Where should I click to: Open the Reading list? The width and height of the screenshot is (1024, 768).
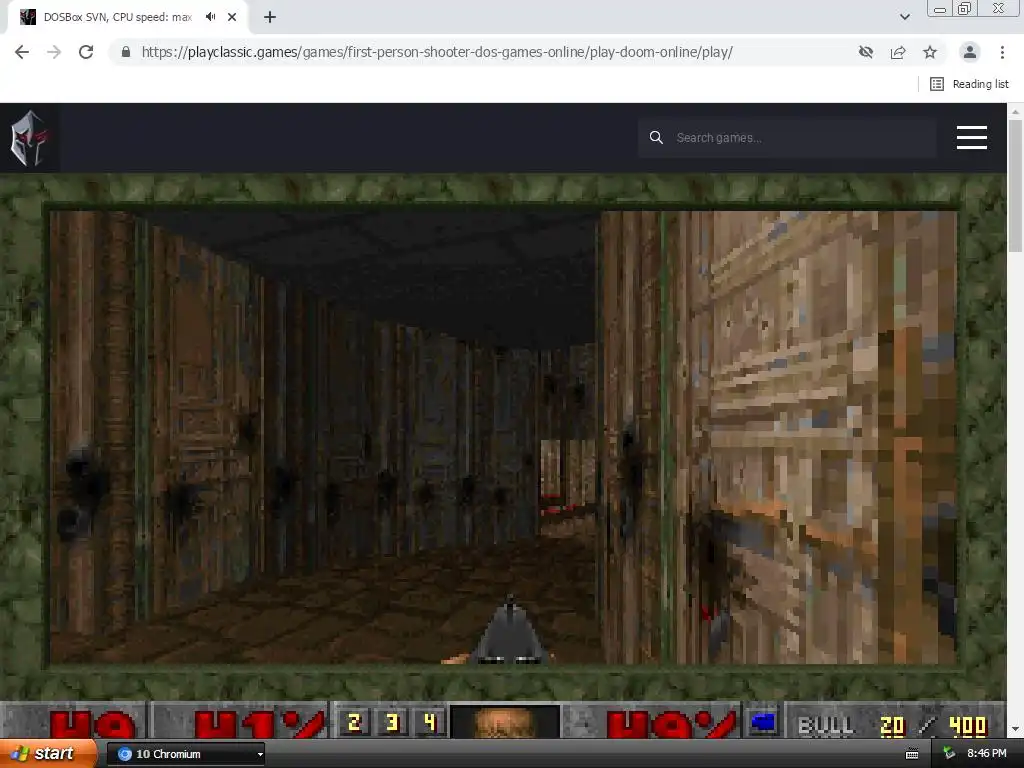(969, 84)
